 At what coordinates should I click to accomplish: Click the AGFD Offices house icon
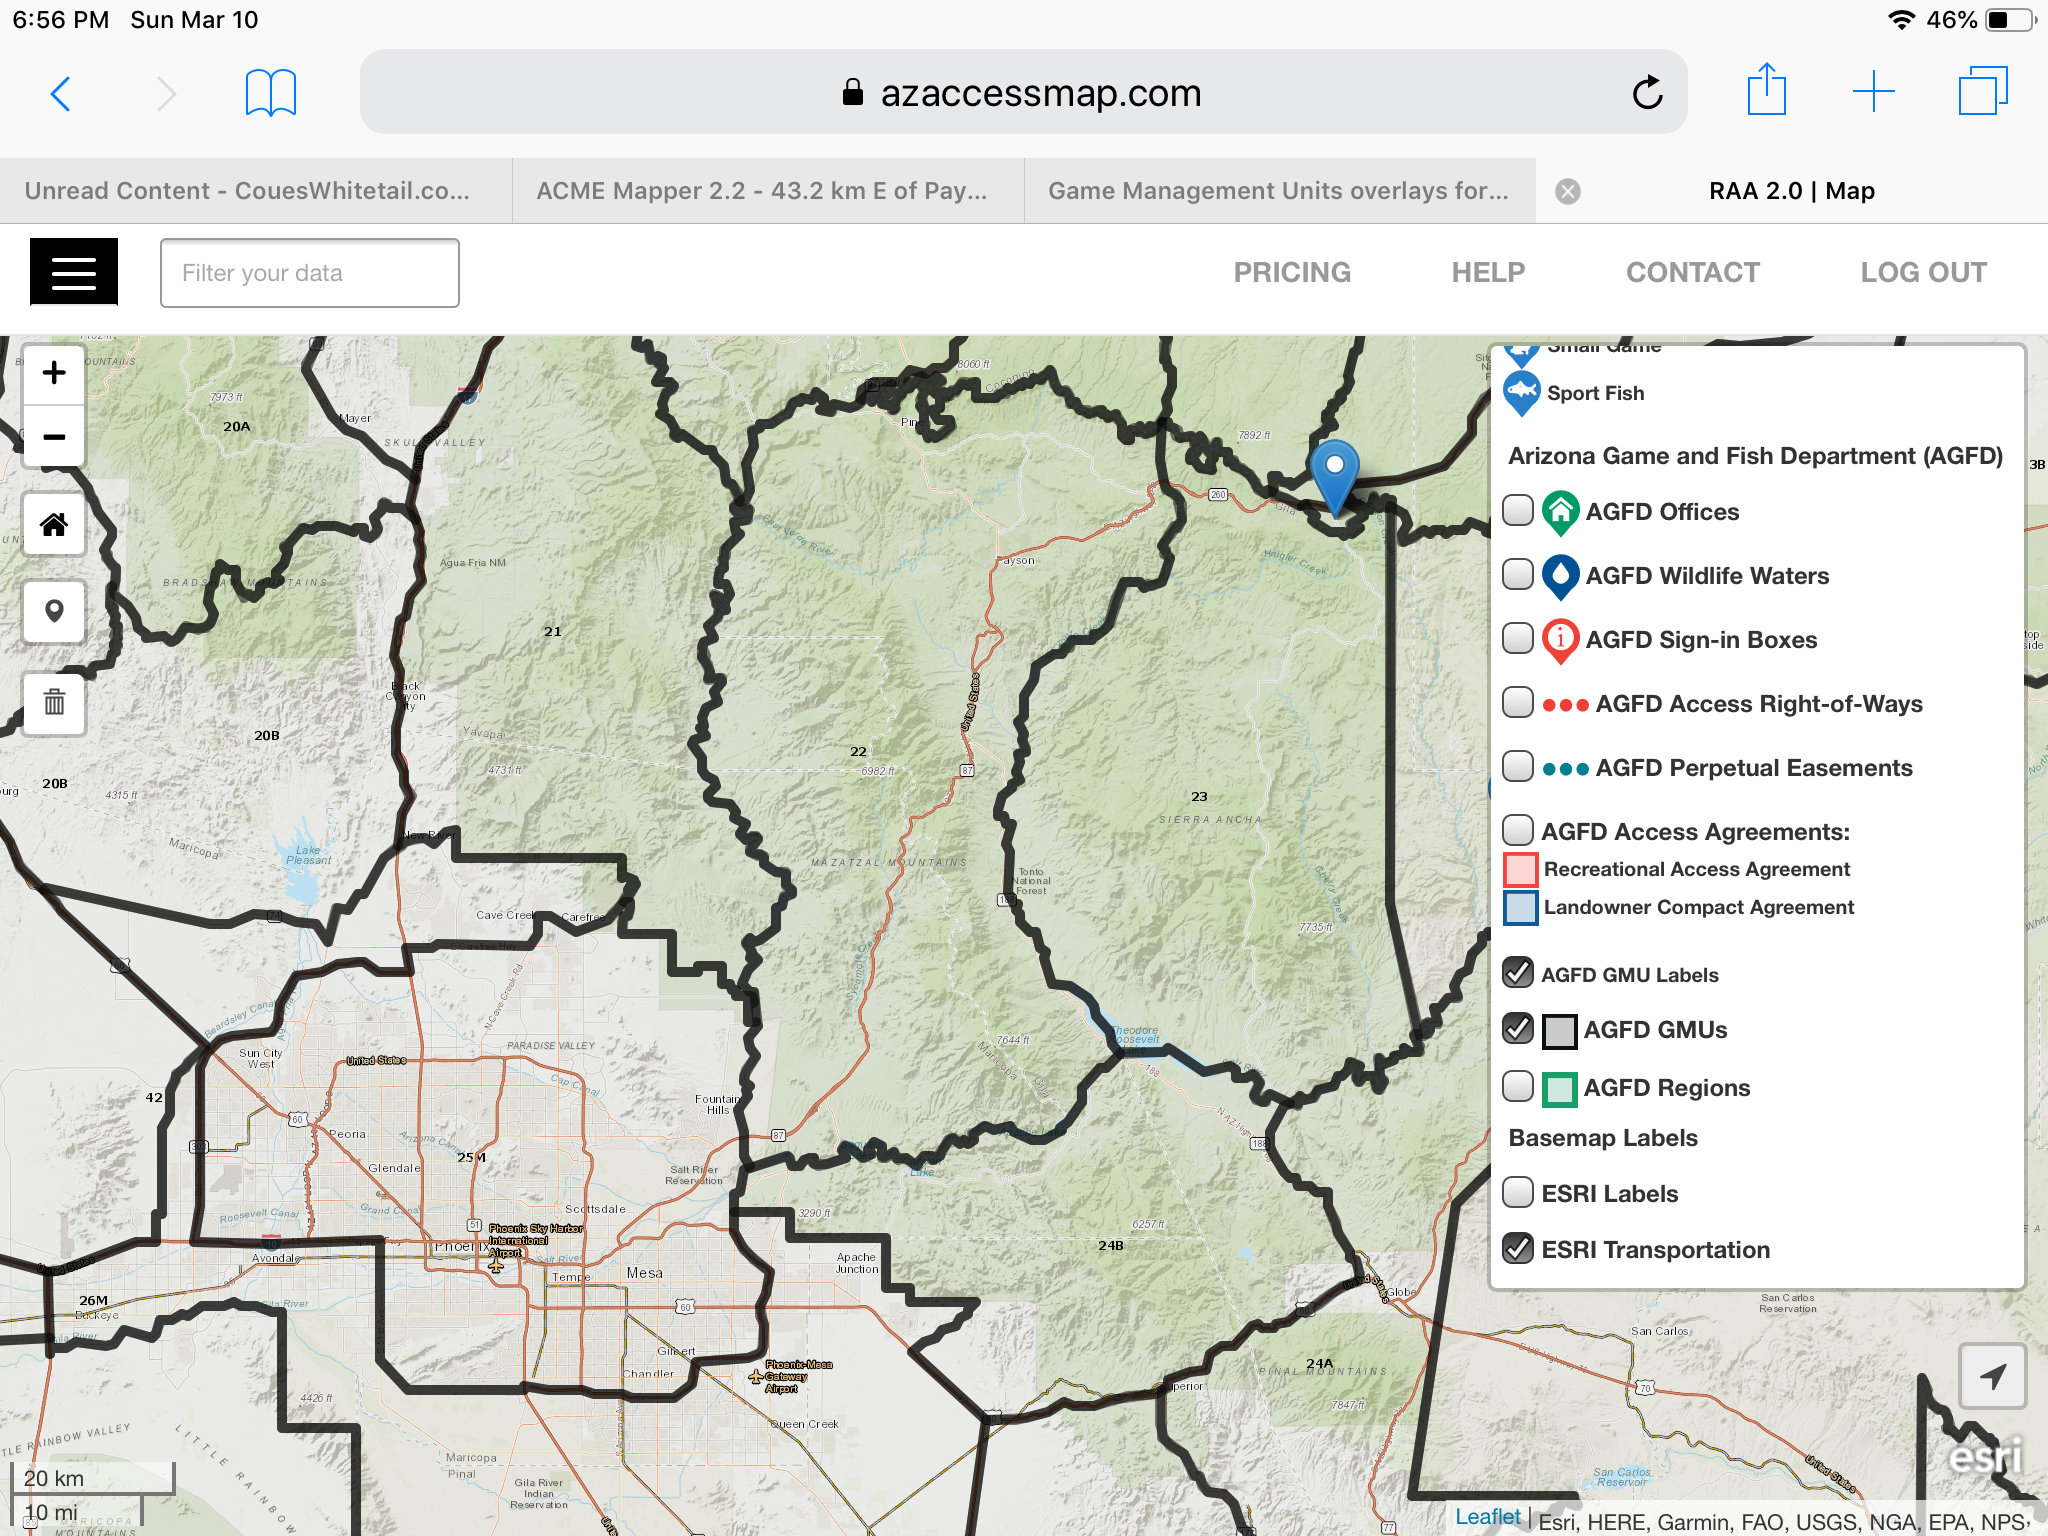(1560, 513)
